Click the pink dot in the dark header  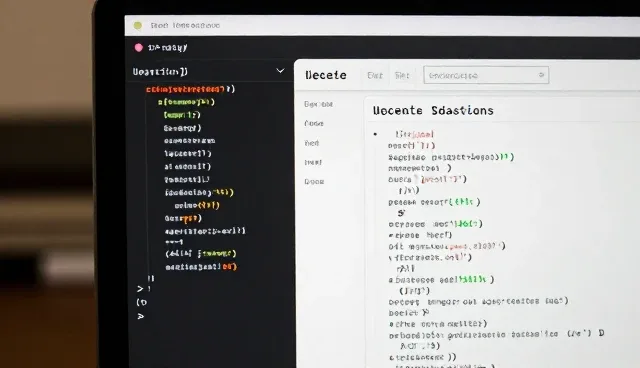coord(139,48)
